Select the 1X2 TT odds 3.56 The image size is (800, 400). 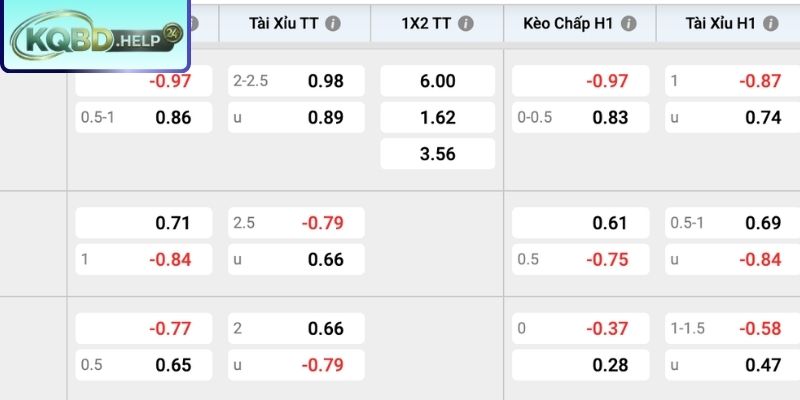pos(438,154)
